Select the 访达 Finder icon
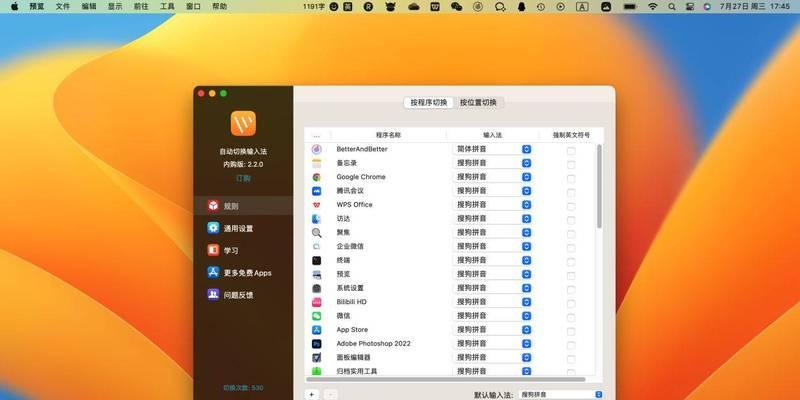800x400 pixels. coord(316,218)
